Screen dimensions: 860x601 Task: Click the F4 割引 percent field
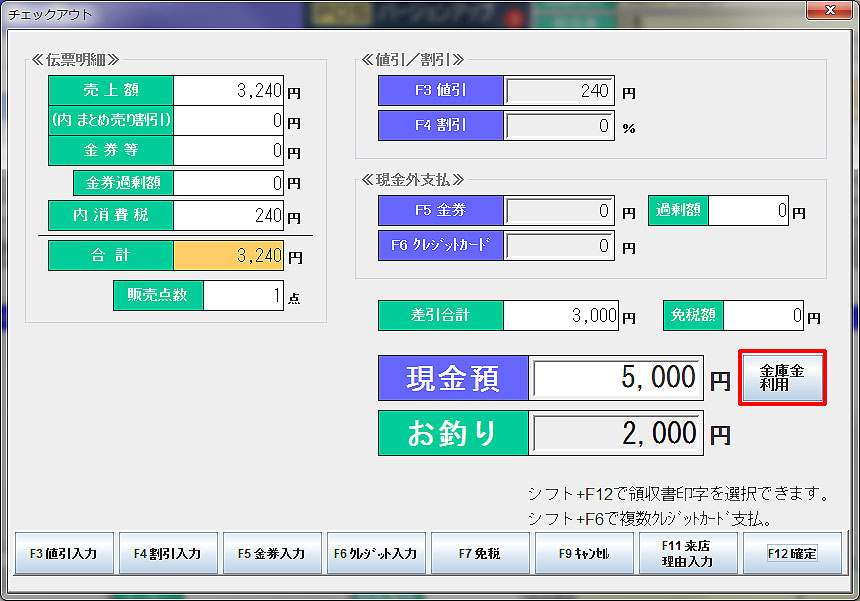coord(559,126)
